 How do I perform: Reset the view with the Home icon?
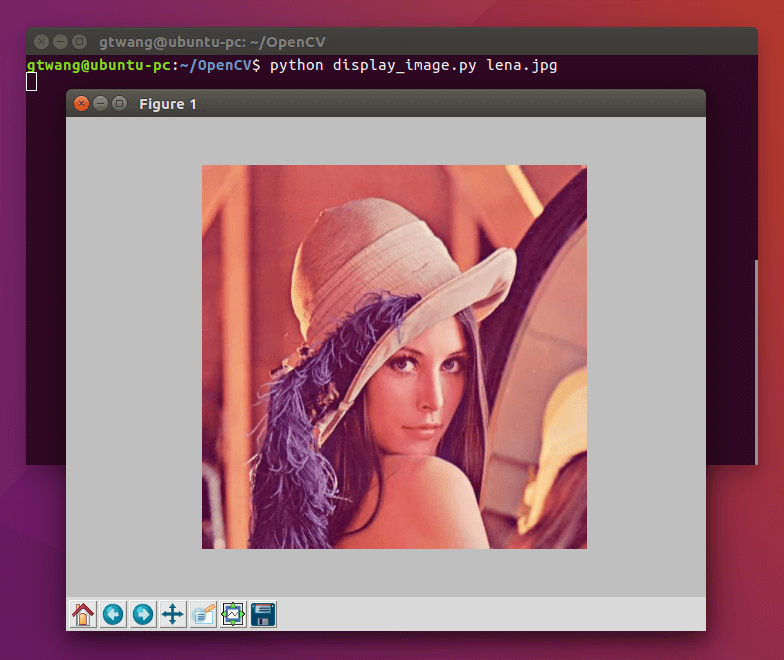[83, 614]
